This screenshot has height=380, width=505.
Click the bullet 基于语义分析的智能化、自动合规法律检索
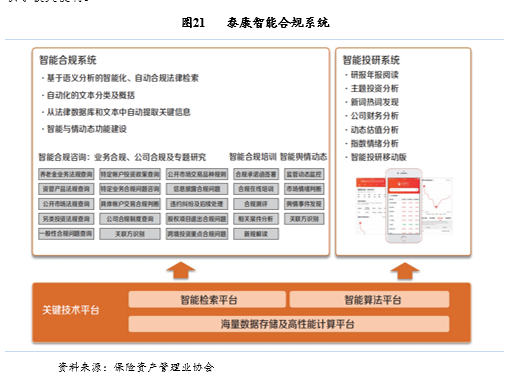pyautogui.click(x=120, y=78)
